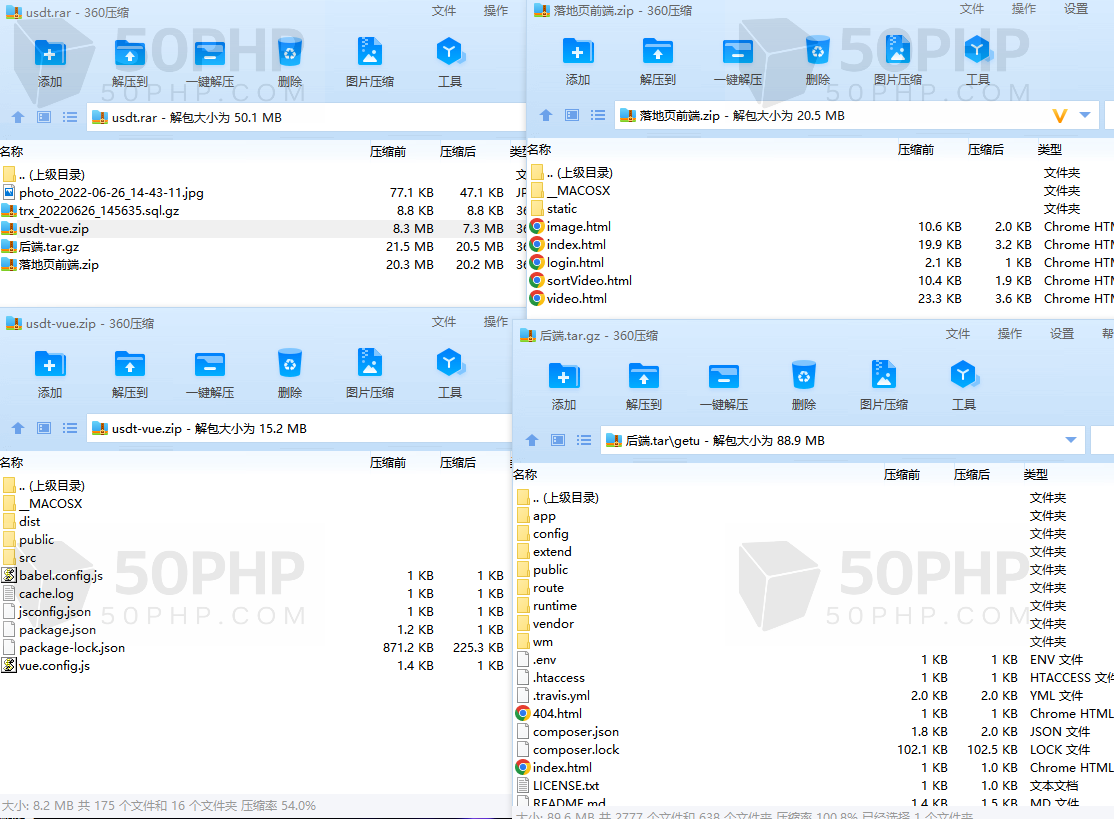The image size is (1114, 819).
Task: Select 后端.tar.gz file in usdt.rar list
Action: click(49, 247)
